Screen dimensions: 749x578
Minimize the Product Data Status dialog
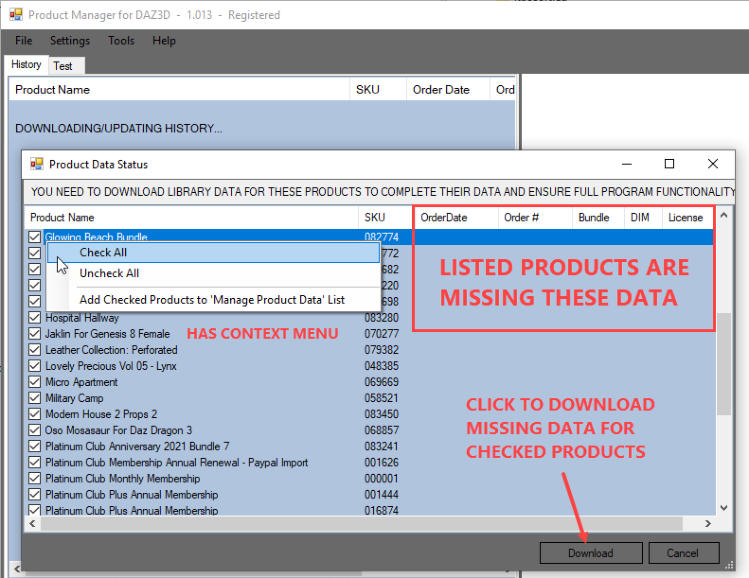click(626, 164)
